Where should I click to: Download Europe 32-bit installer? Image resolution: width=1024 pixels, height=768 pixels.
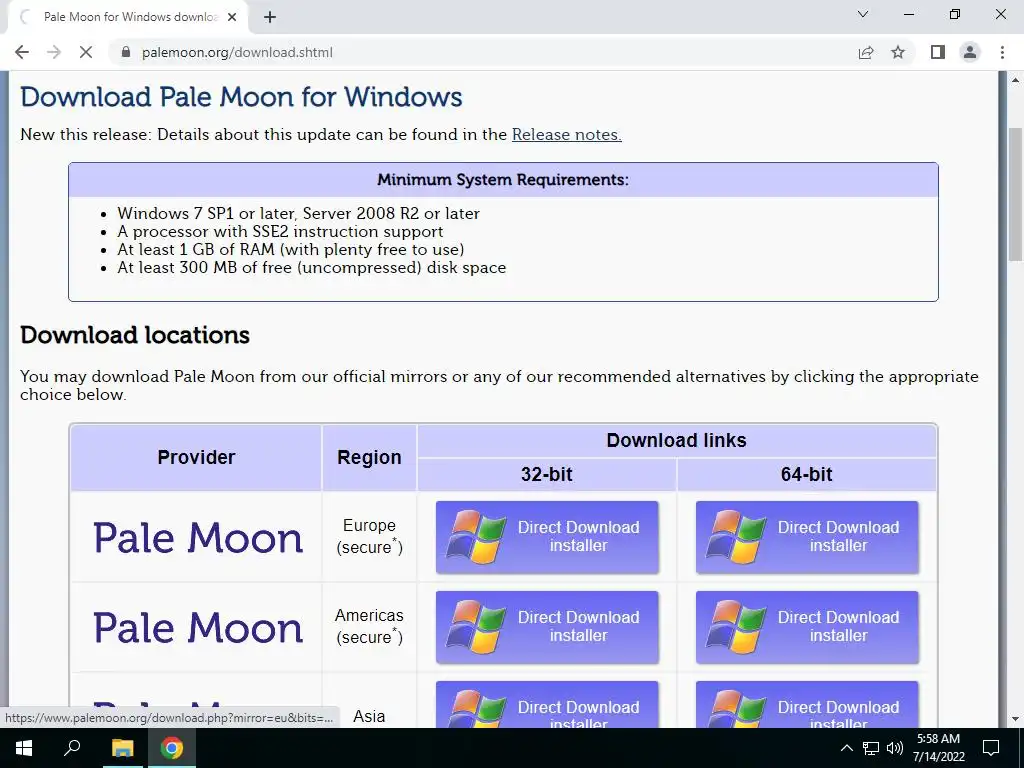547,537
